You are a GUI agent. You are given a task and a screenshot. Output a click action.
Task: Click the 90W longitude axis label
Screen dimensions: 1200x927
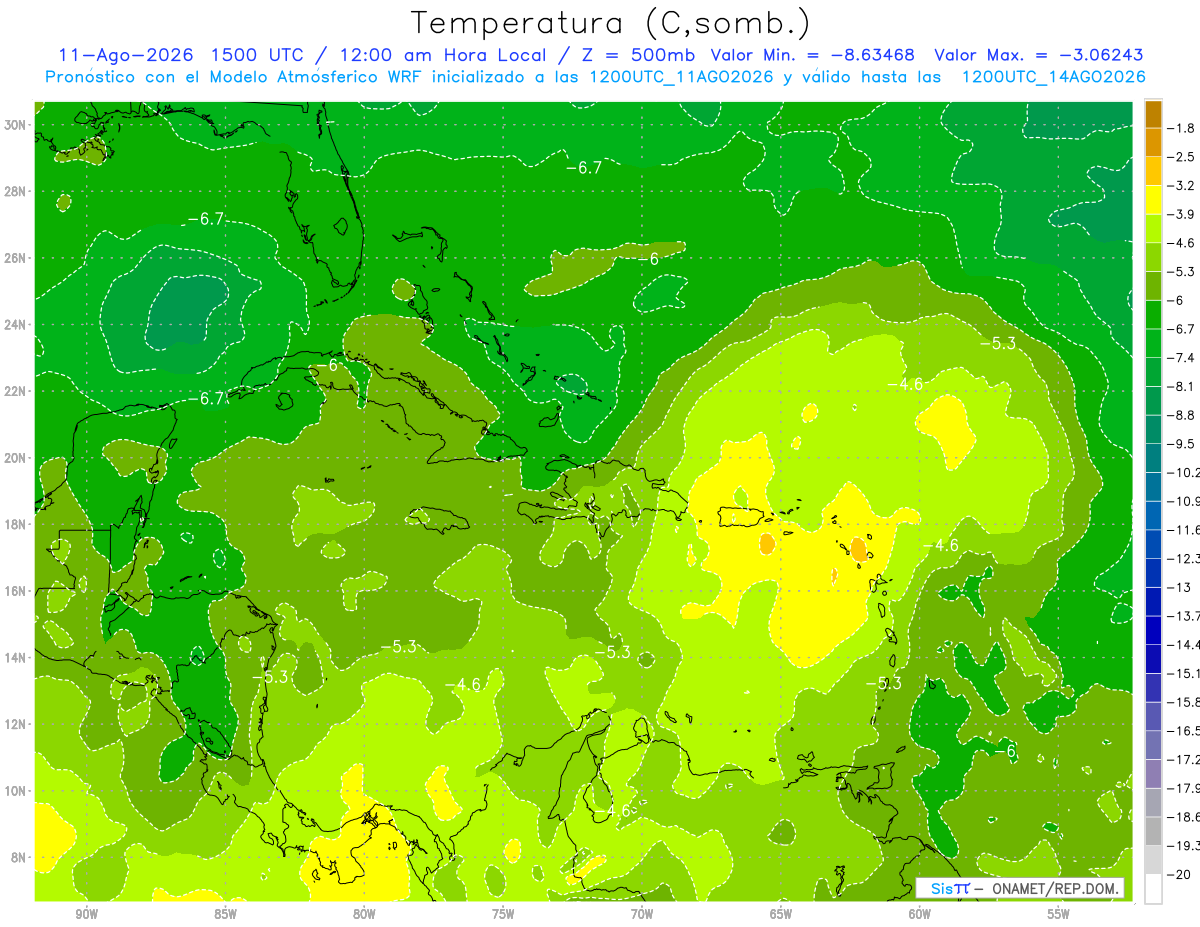pyautogui.click(x=87, y=914)
